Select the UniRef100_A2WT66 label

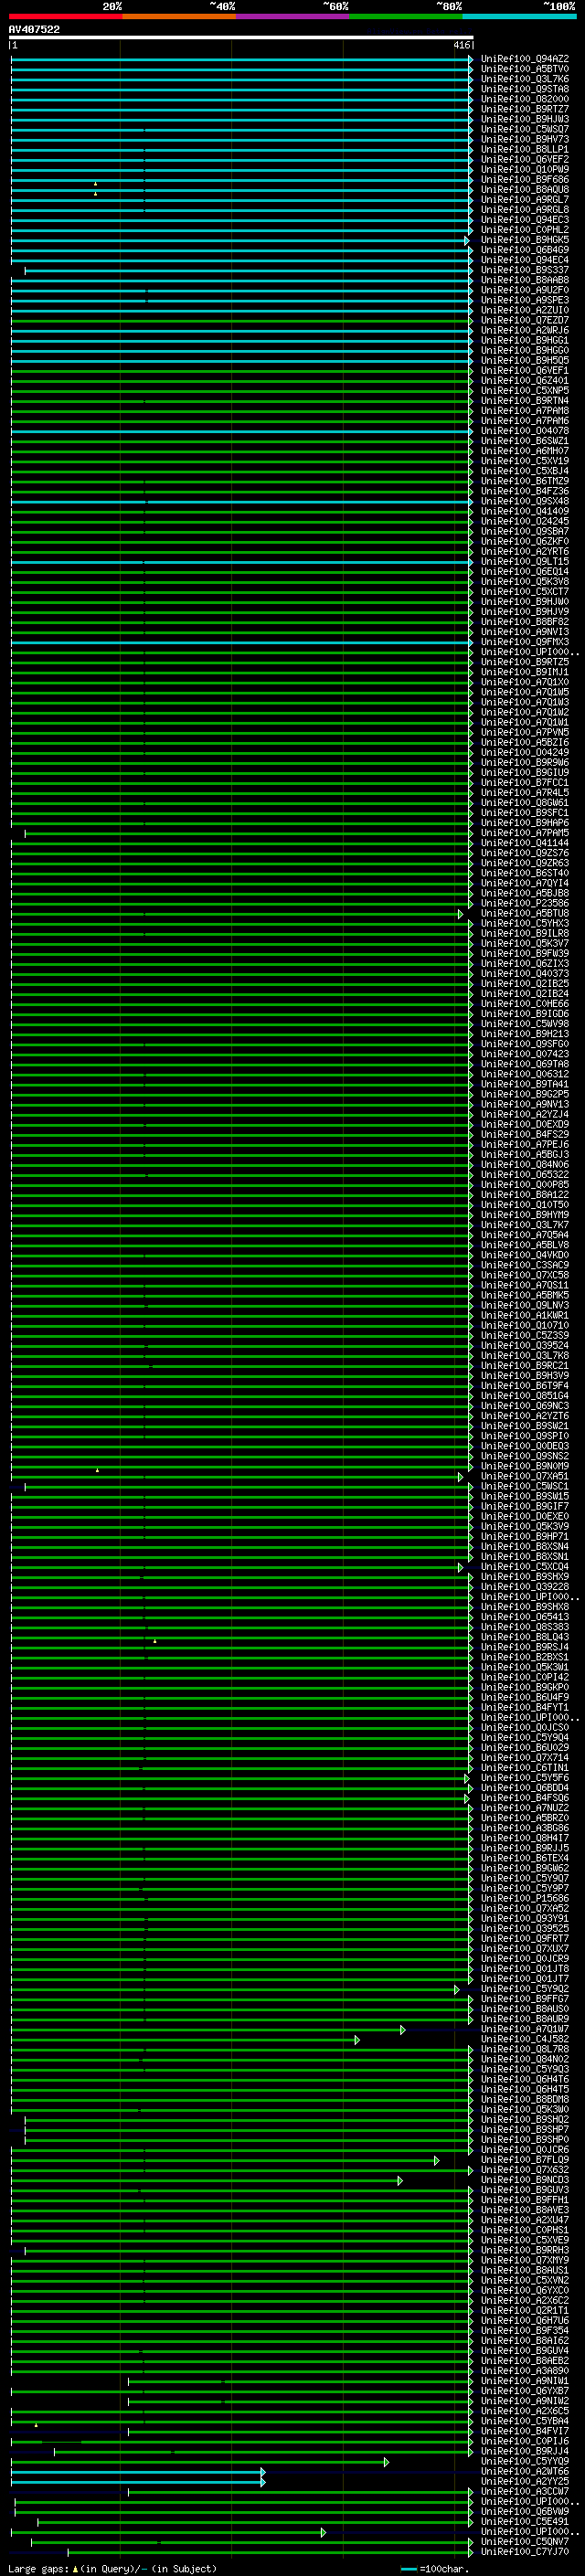point(525,2471)
